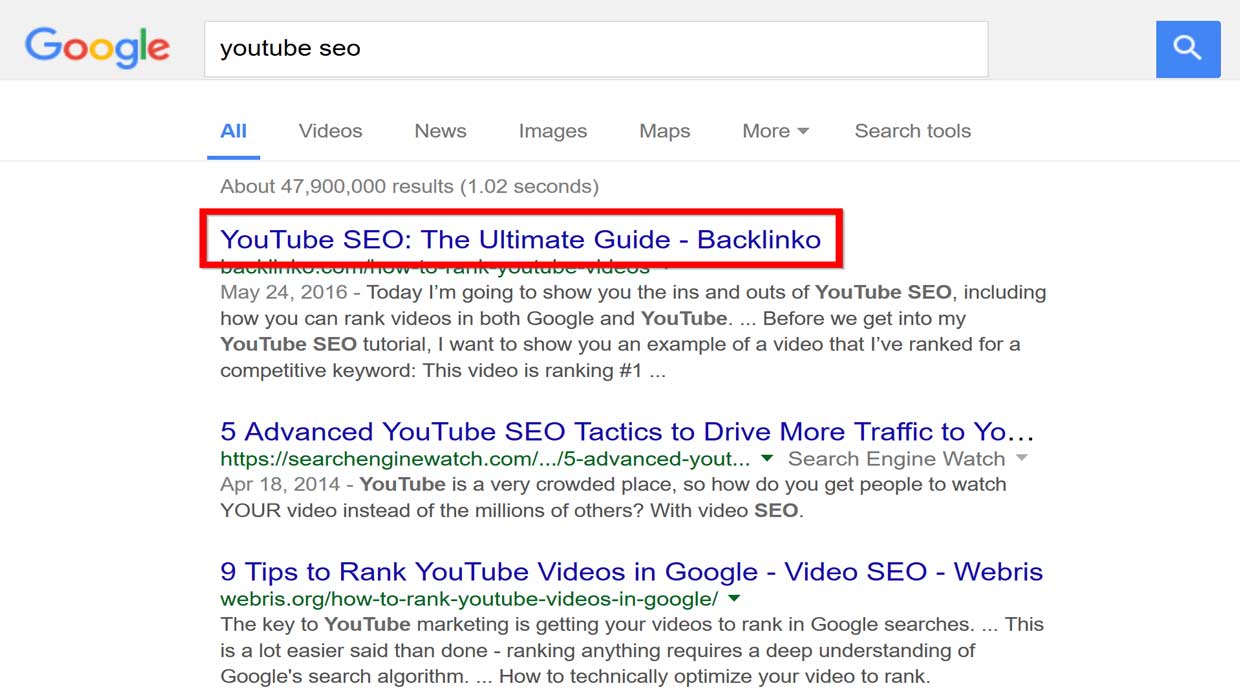This screenshot has height=698, width=1240.
Task: Click snippet line 'YOUR video instead of the millions'
Action: 512,511
